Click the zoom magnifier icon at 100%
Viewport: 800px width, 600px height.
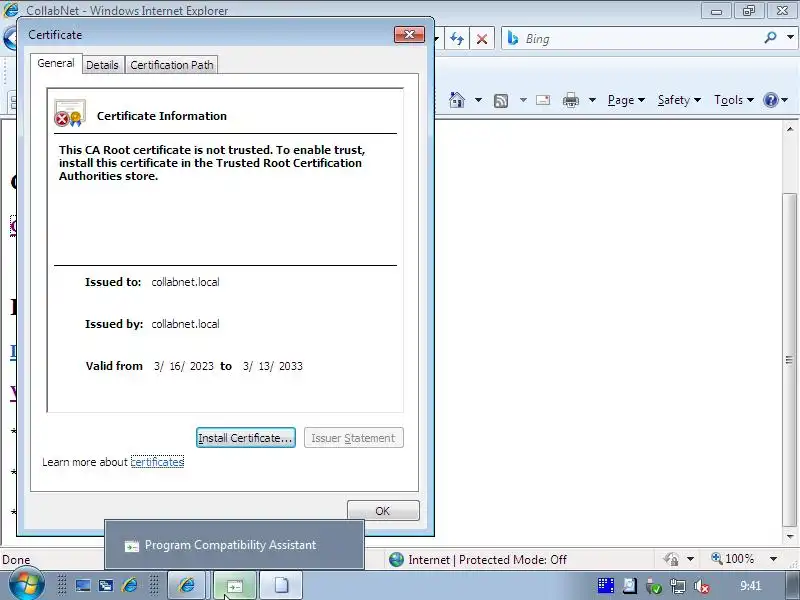pyautogui.click(x=717, y=558)
